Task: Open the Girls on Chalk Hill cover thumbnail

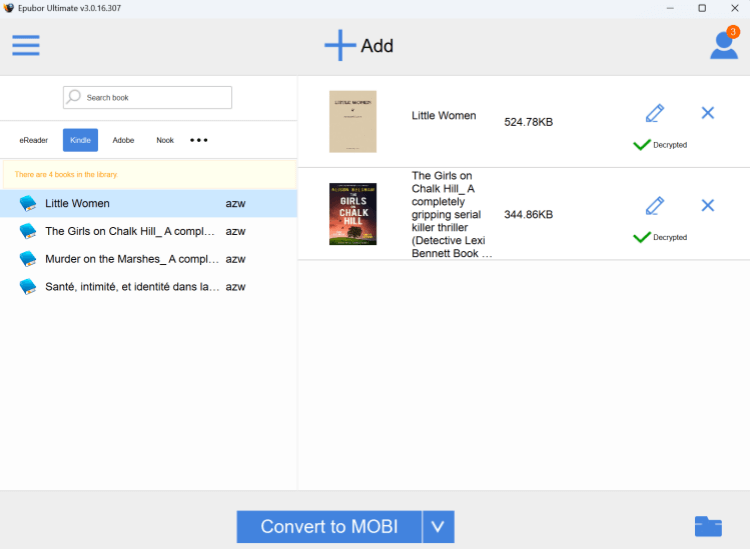Action: pyautogui.click(x=353, y=214)
